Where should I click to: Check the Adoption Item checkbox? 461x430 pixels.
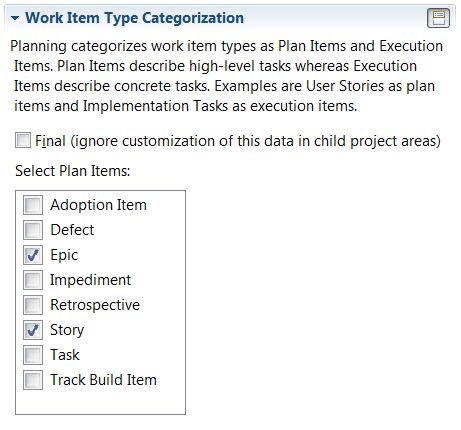tap(33, 205)
